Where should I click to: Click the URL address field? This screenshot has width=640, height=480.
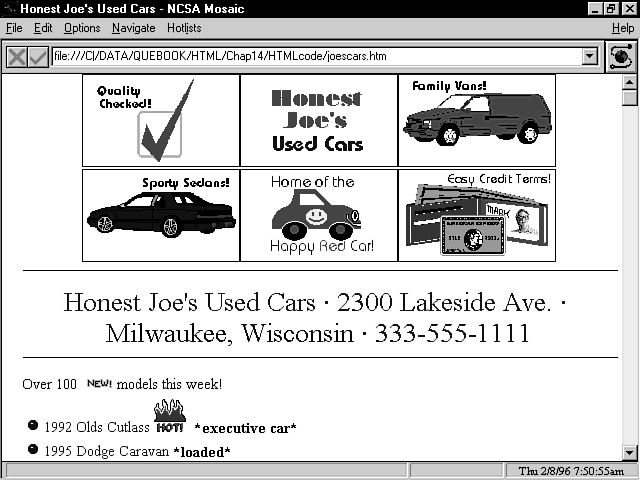[x=317, y=56]
